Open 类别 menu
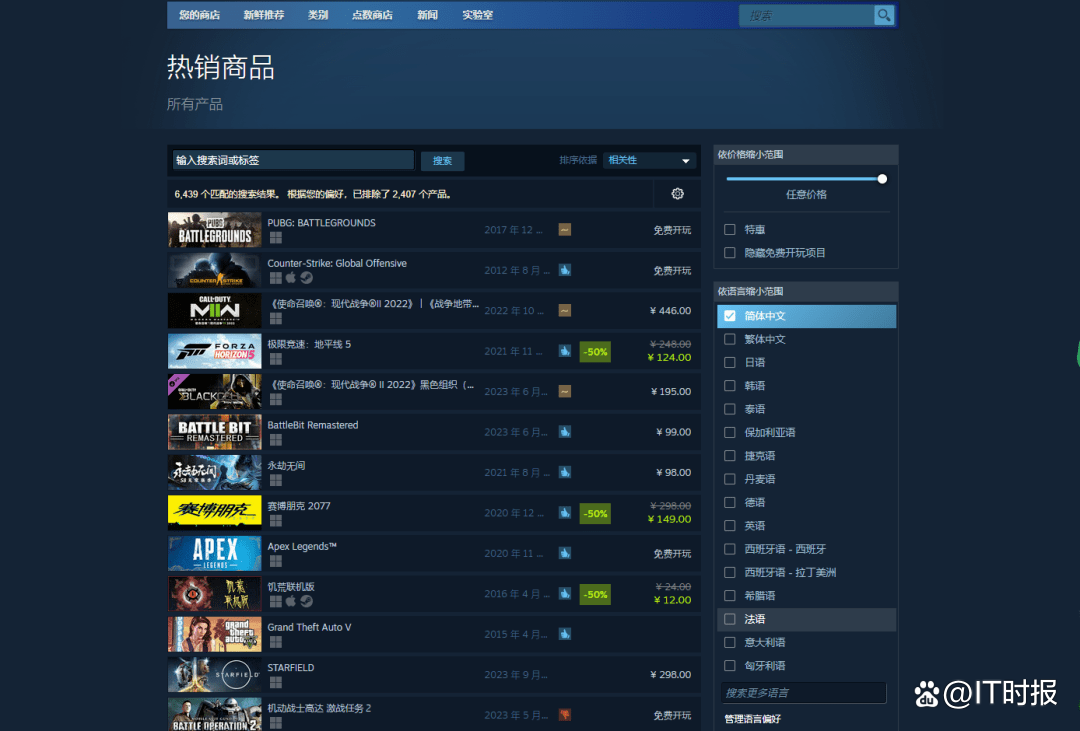Image resolution: width=1080 pixels, height=731 pixels. [318, 15]
